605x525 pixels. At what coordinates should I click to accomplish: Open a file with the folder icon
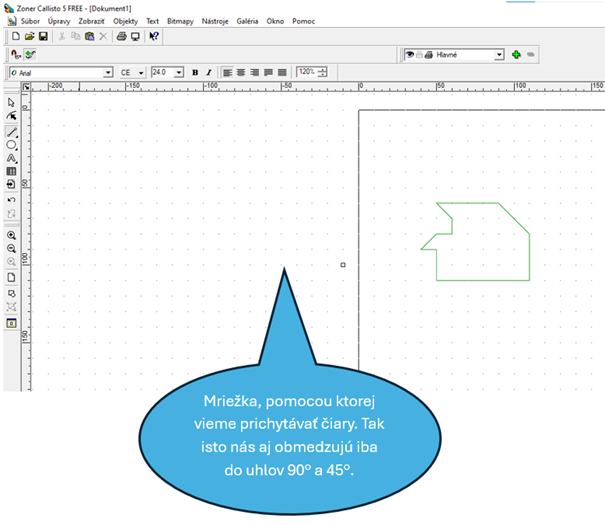(30, 36)
